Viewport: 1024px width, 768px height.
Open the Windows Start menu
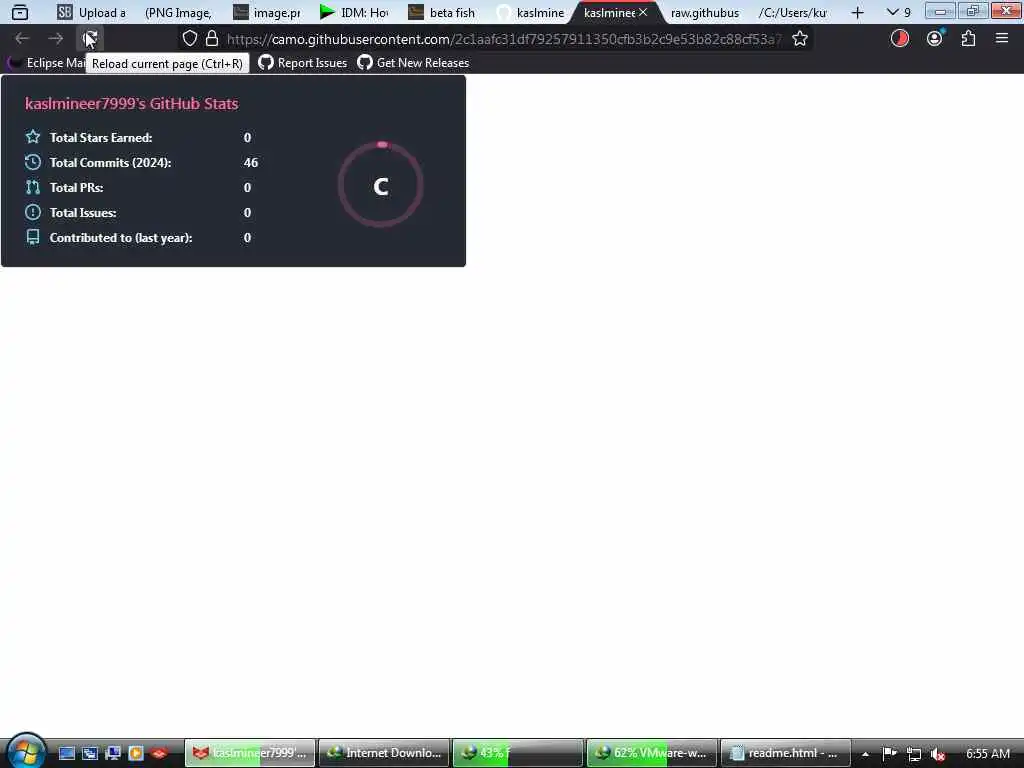[x=26, y=752]
